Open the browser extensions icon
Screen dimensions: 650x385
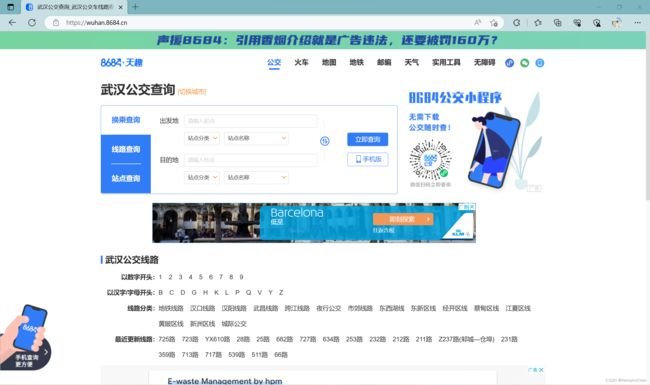(517, 23)
